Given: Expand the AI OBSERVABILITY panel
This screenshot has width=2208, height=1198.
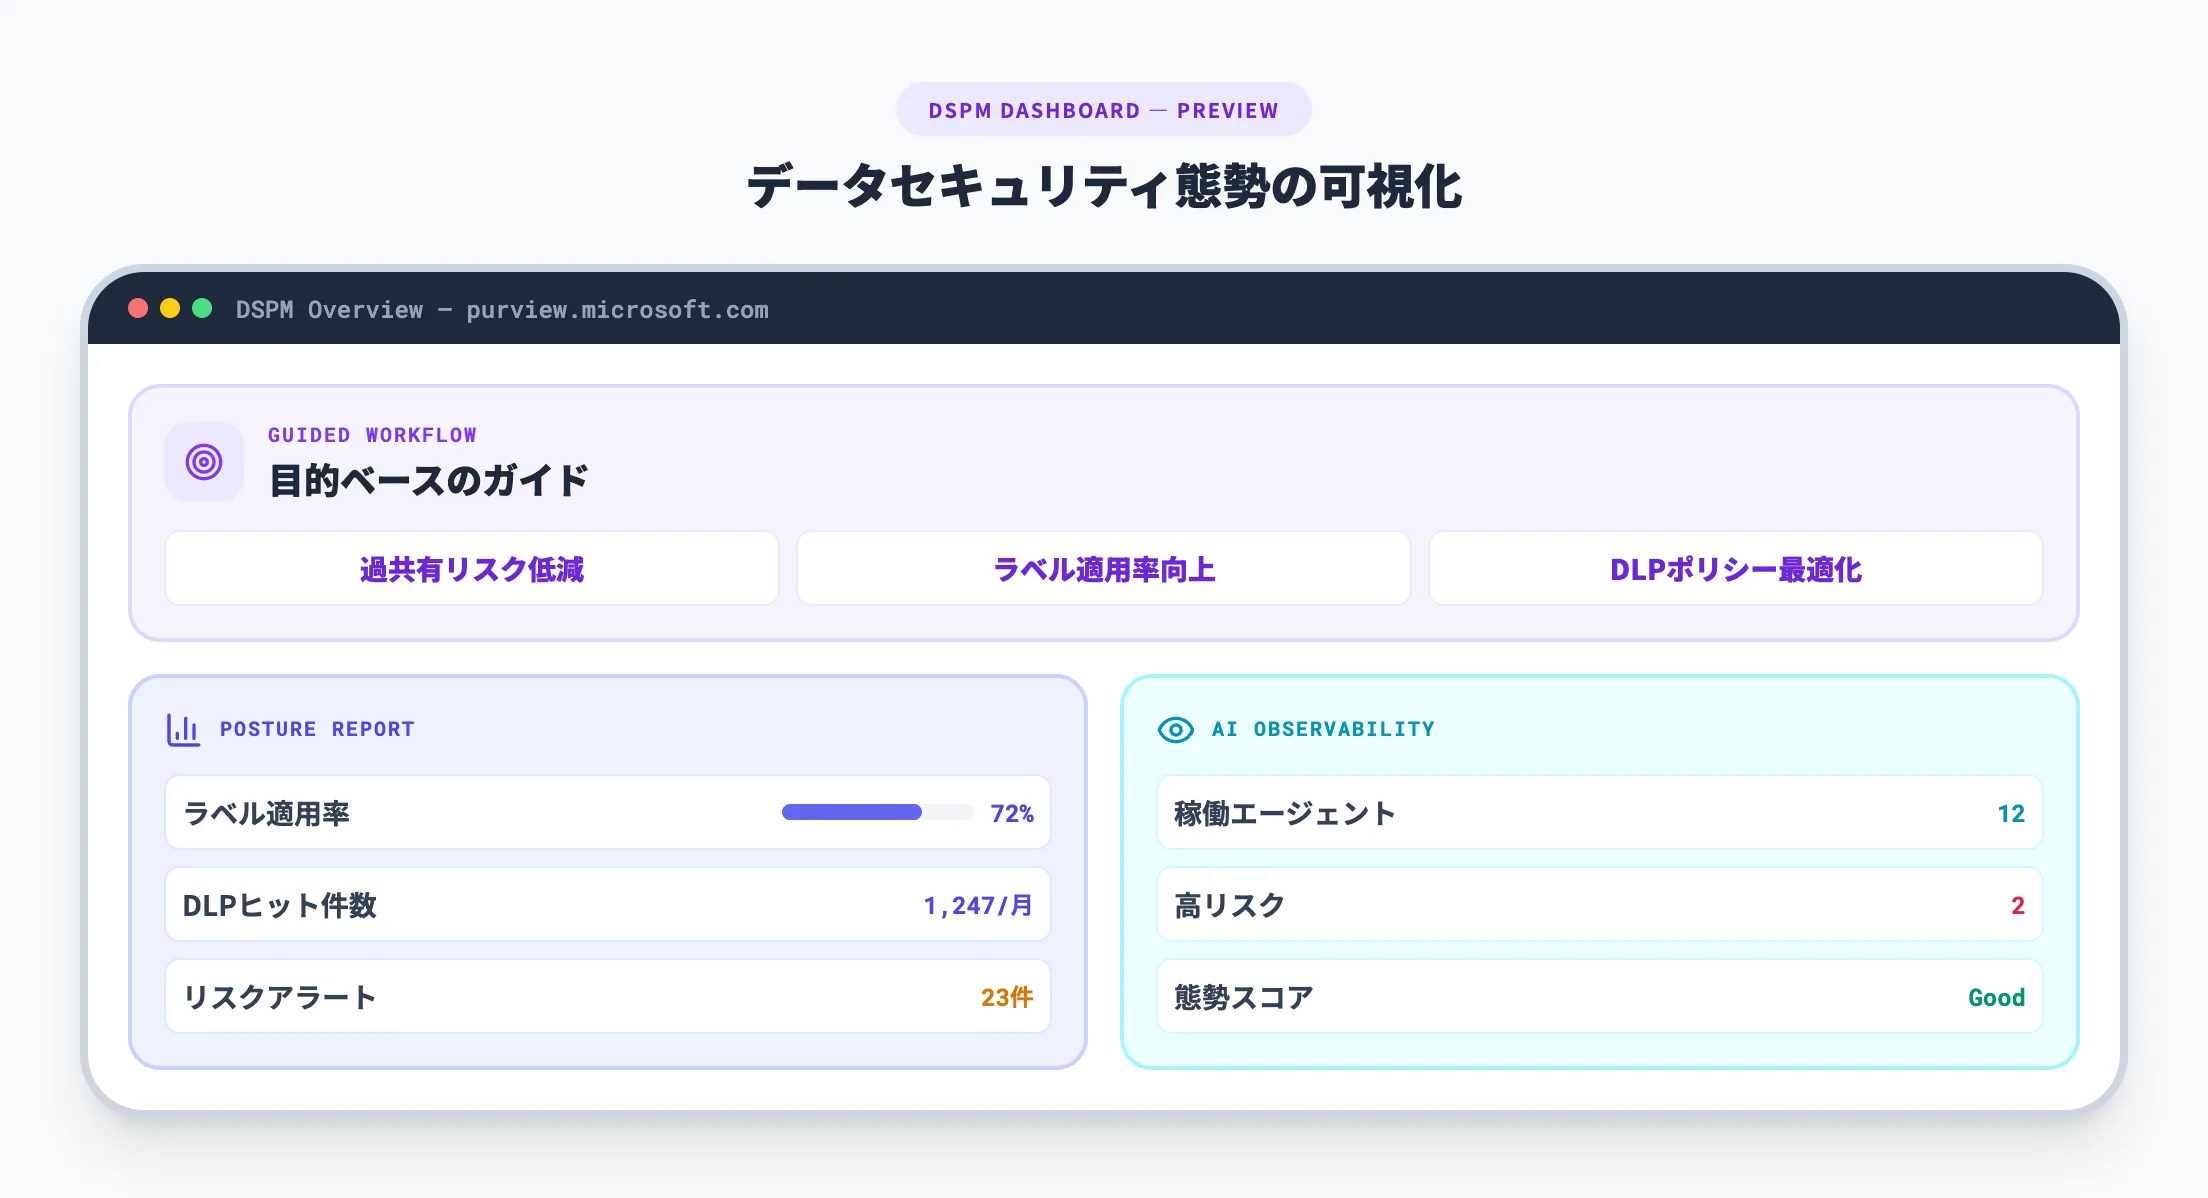Looking at the screenshot, I should pyautogui.click(x=1322, y=729).
